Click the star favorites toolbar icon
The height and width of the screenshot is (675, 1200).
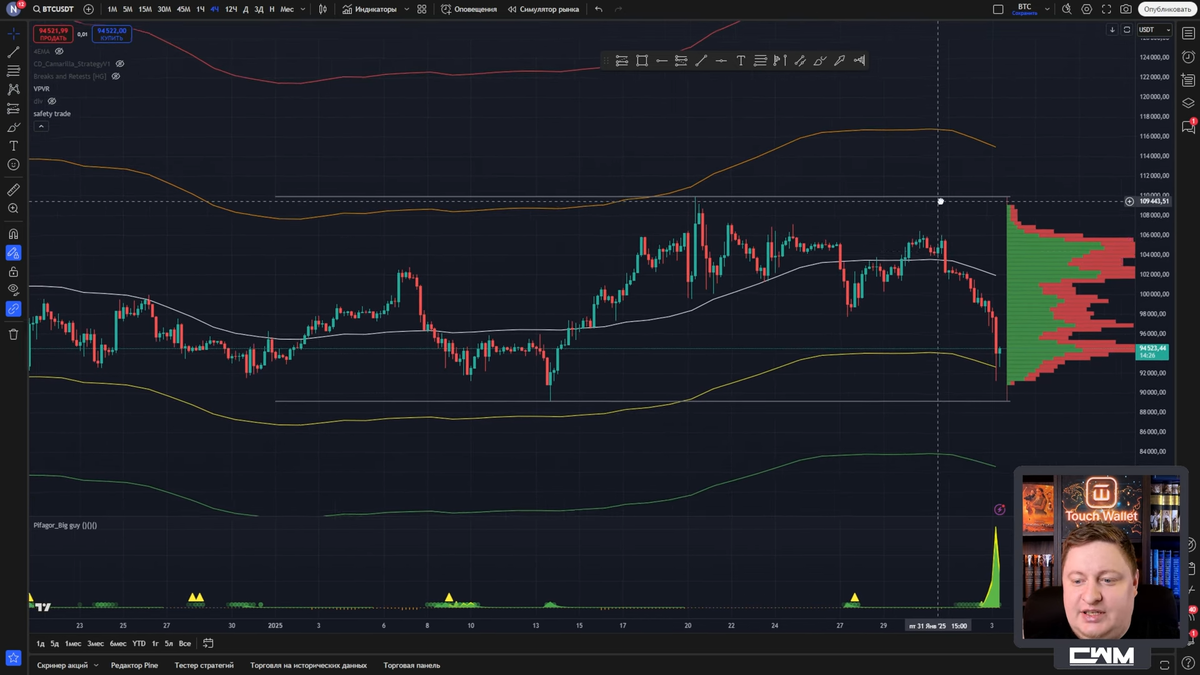click(x=14, y=658)
